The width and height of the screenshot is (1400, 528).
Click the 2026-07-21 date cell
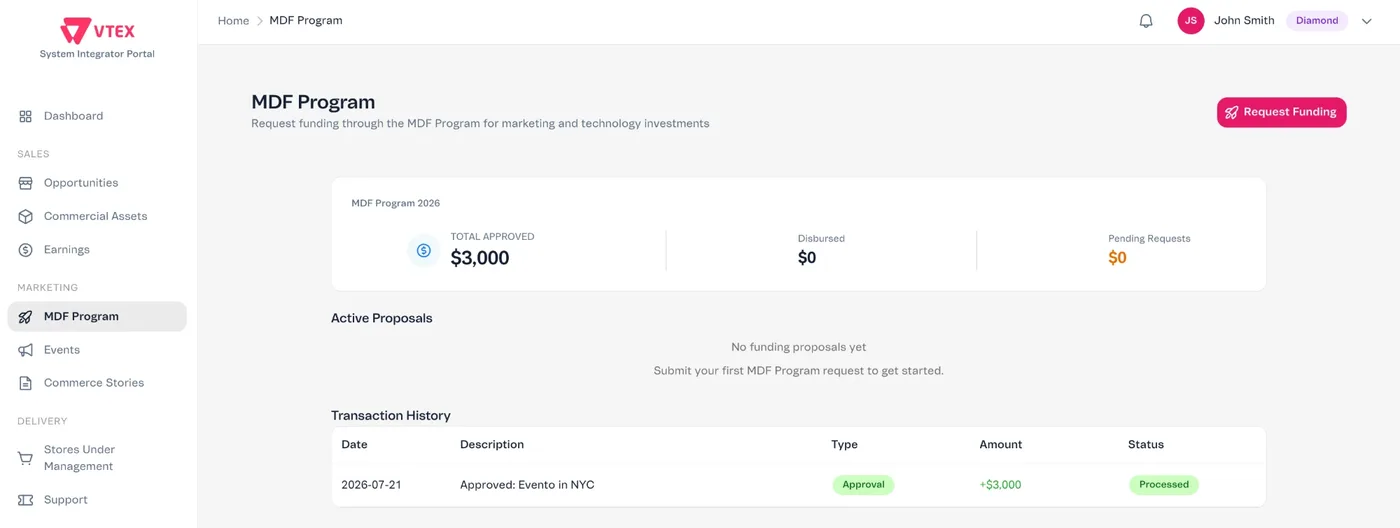click(x=371, y=485)
